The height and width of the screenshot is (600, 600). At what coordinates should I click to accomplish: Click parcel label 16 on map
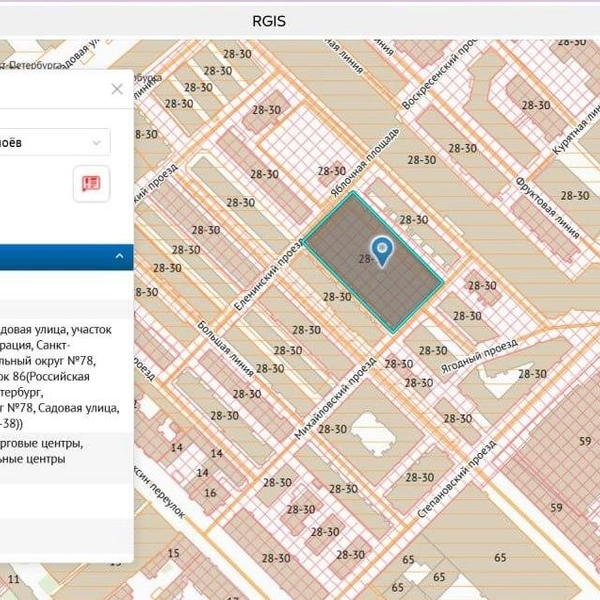pyautogui.click(x=210, y=493)
